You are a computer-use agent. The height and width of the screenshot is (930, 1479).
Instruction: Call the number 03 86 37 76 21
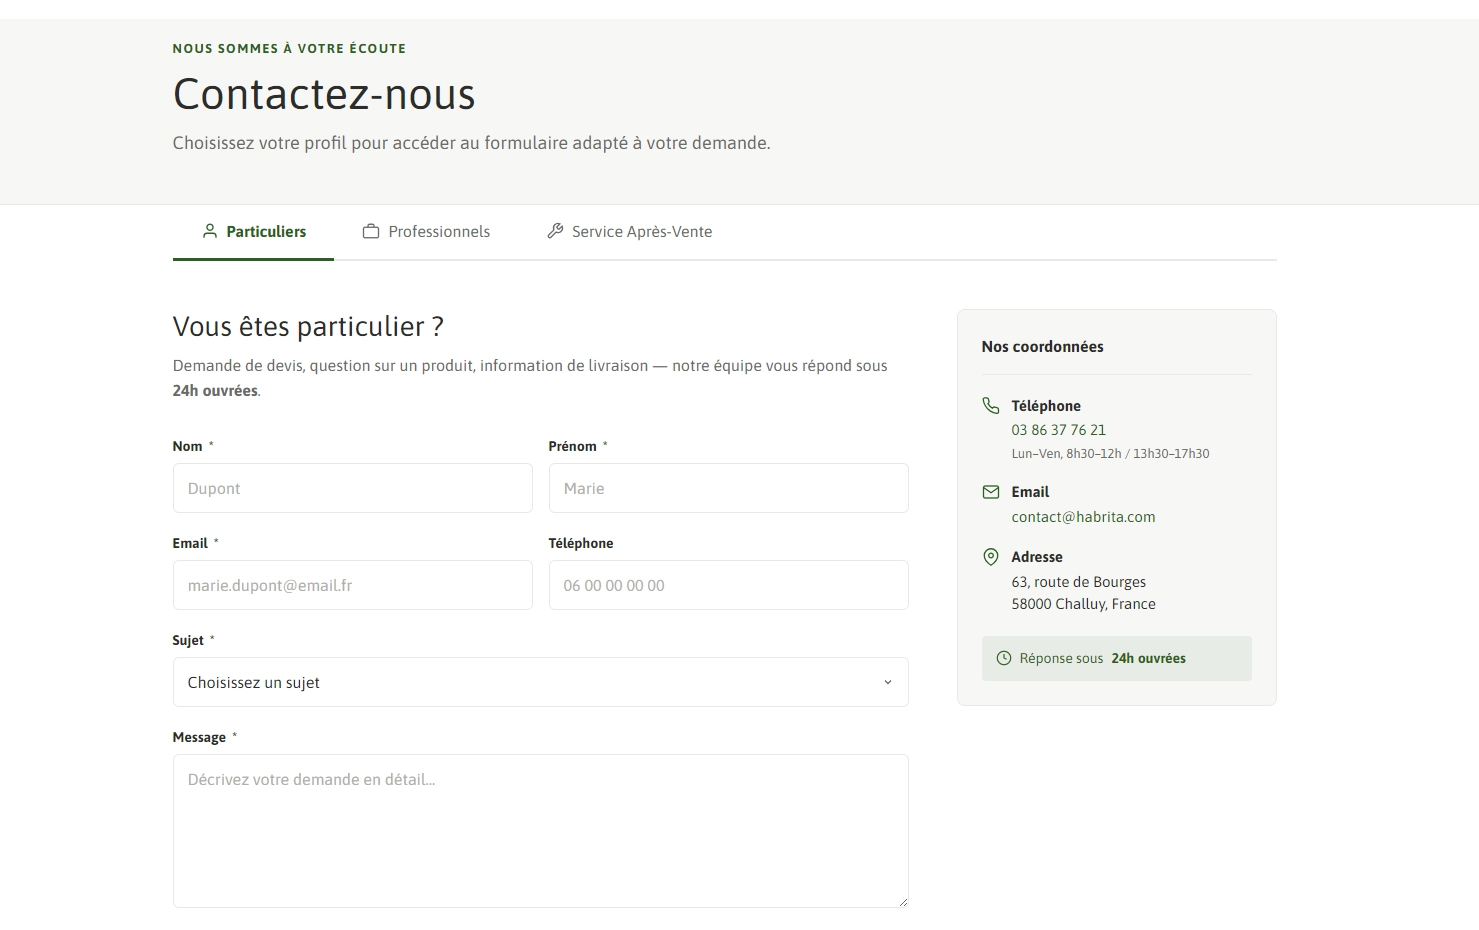pos(1058,430)
